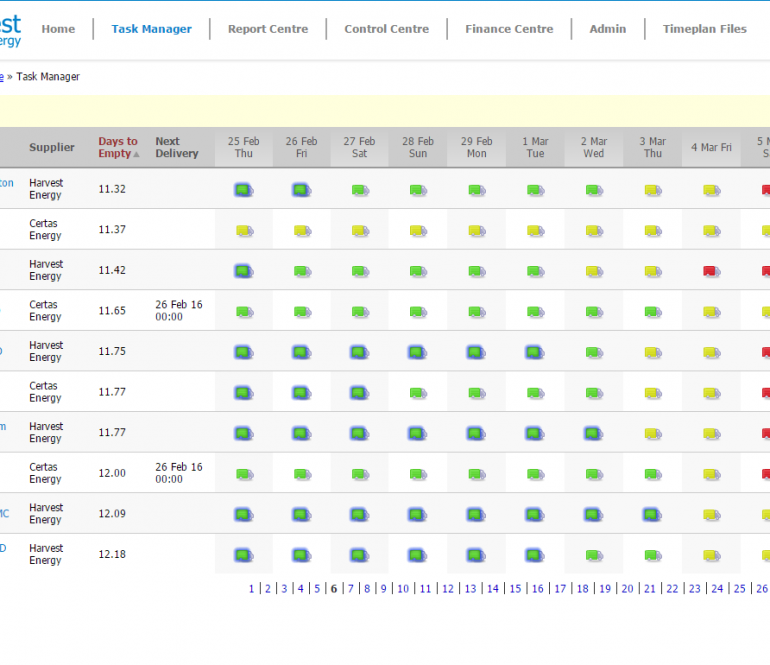Open the Report Centre menu
The height and width of the screenshot is (665, 770).
pos(268,29)
